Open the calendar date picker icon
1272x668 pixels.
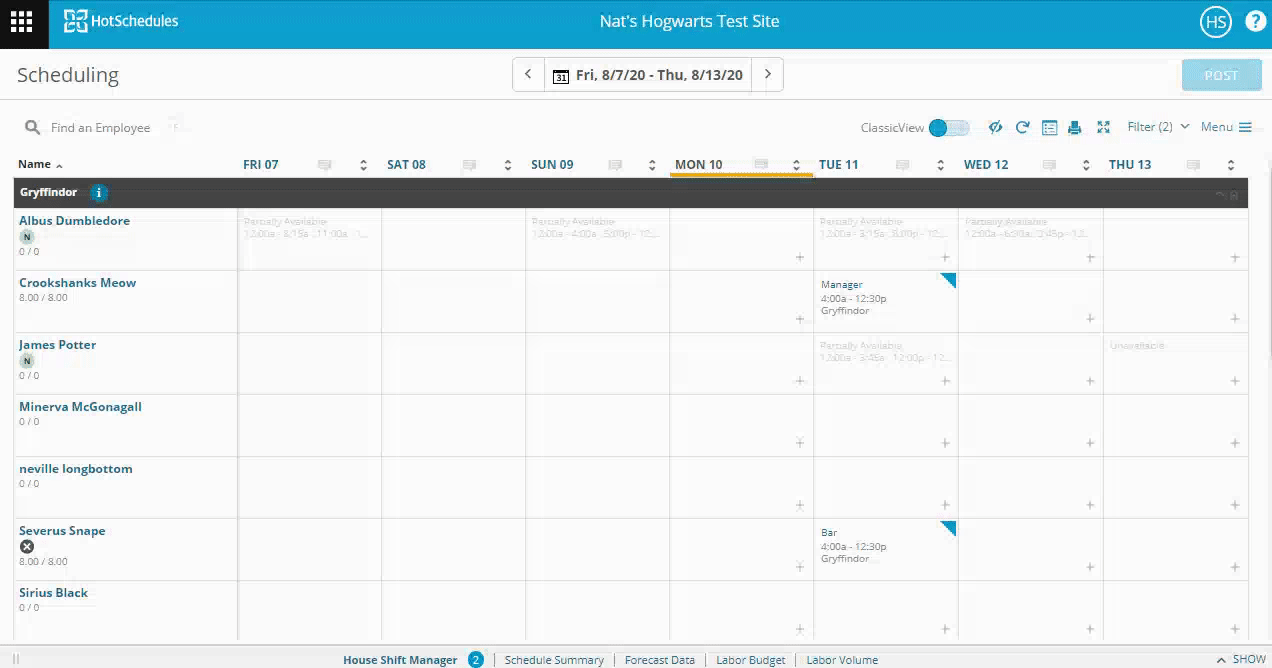[x=561, y=76]
